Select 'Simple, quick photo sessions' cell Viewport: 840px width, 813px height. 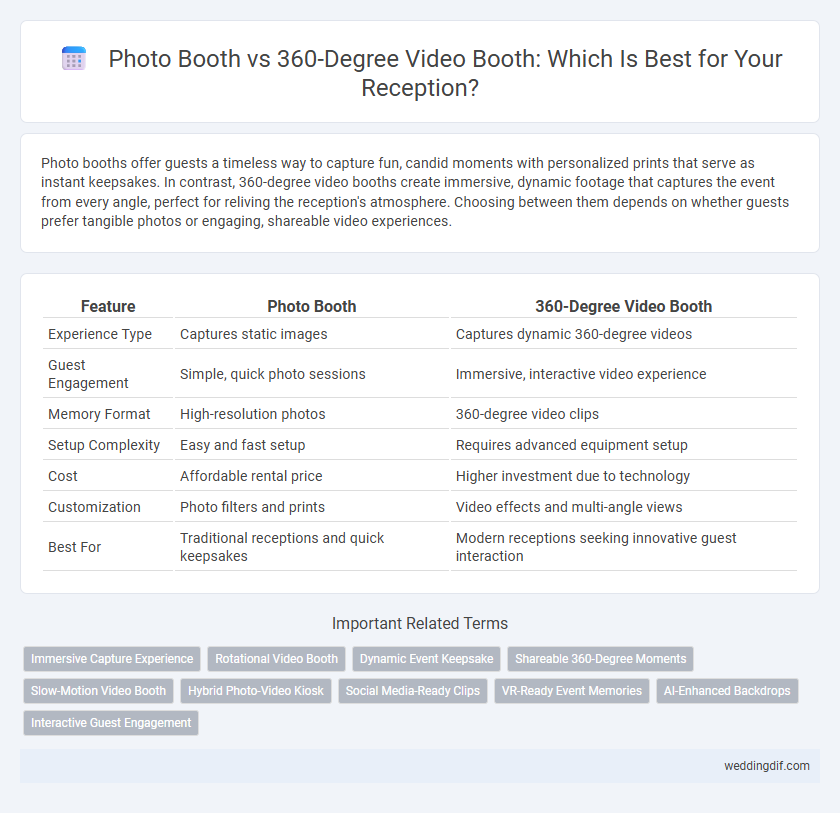pos(312,374)
